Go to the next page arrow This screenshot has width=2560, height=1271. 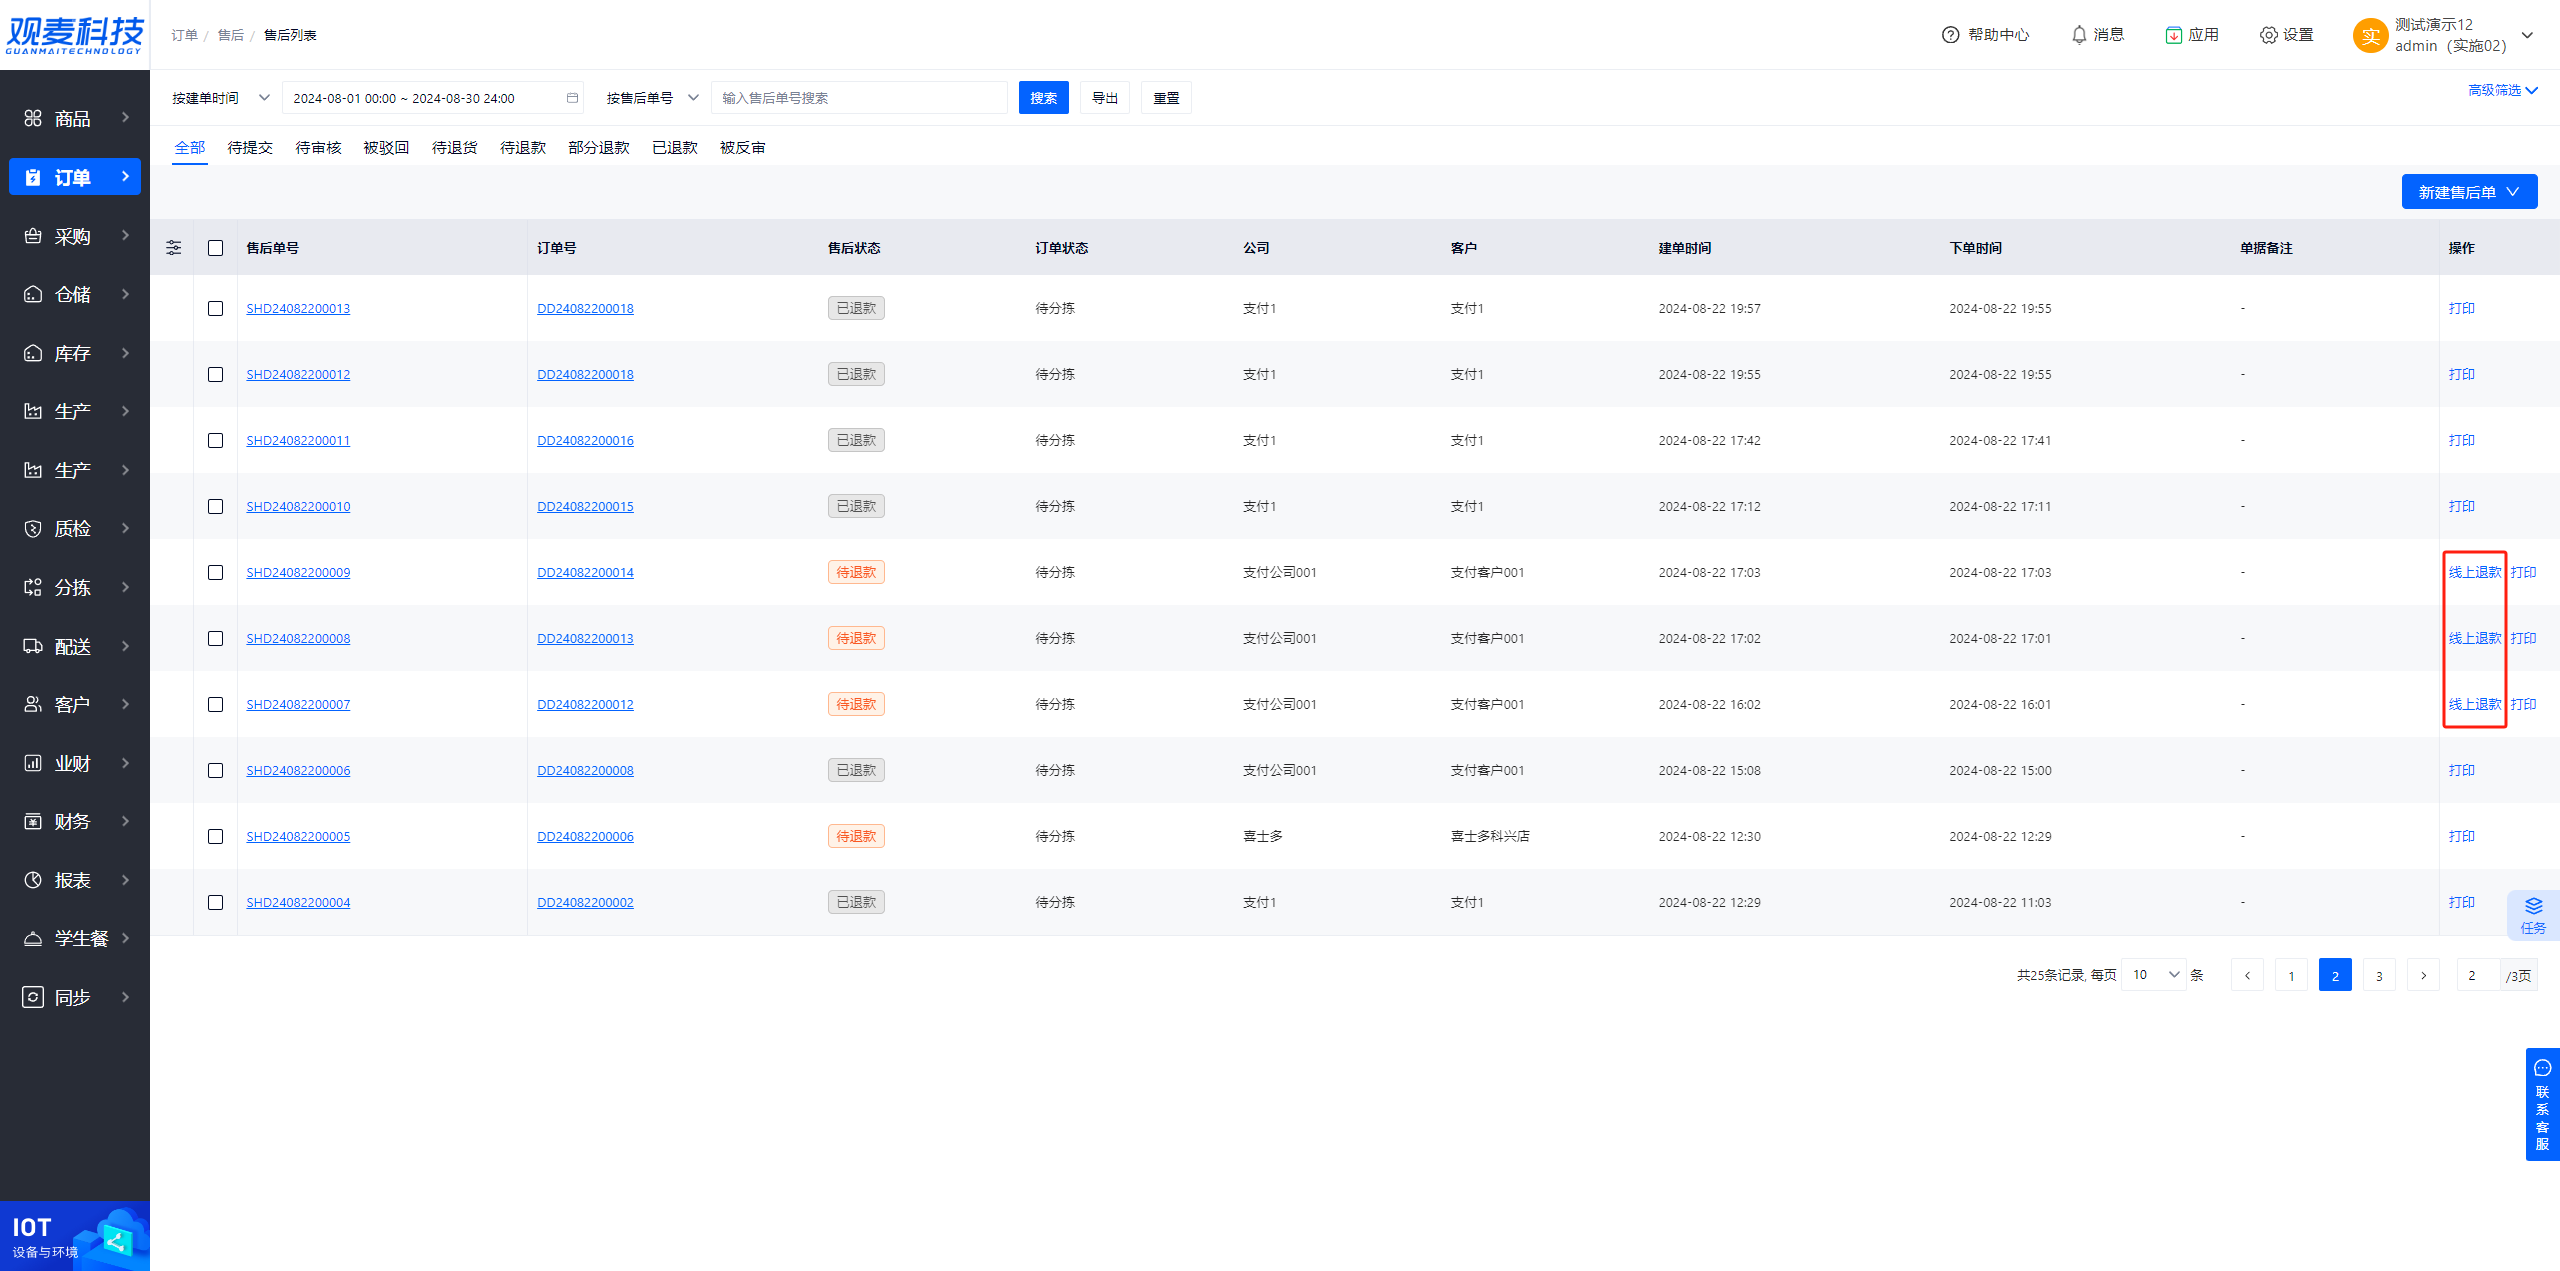point(2423,975)
